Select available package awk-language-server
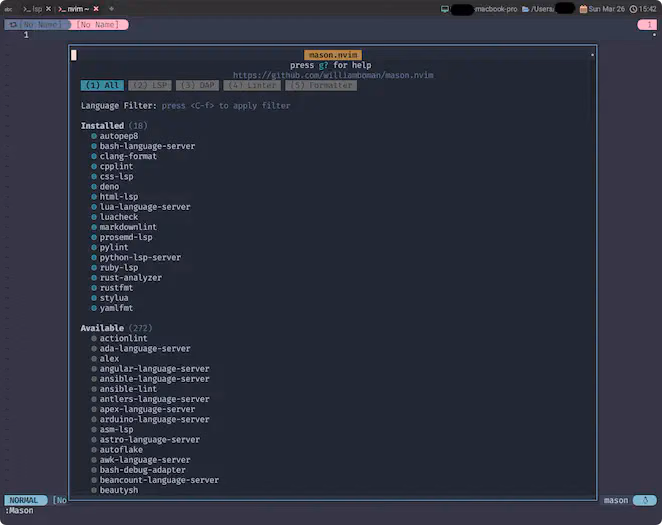662x525 pixels. (x=145, y=460)
